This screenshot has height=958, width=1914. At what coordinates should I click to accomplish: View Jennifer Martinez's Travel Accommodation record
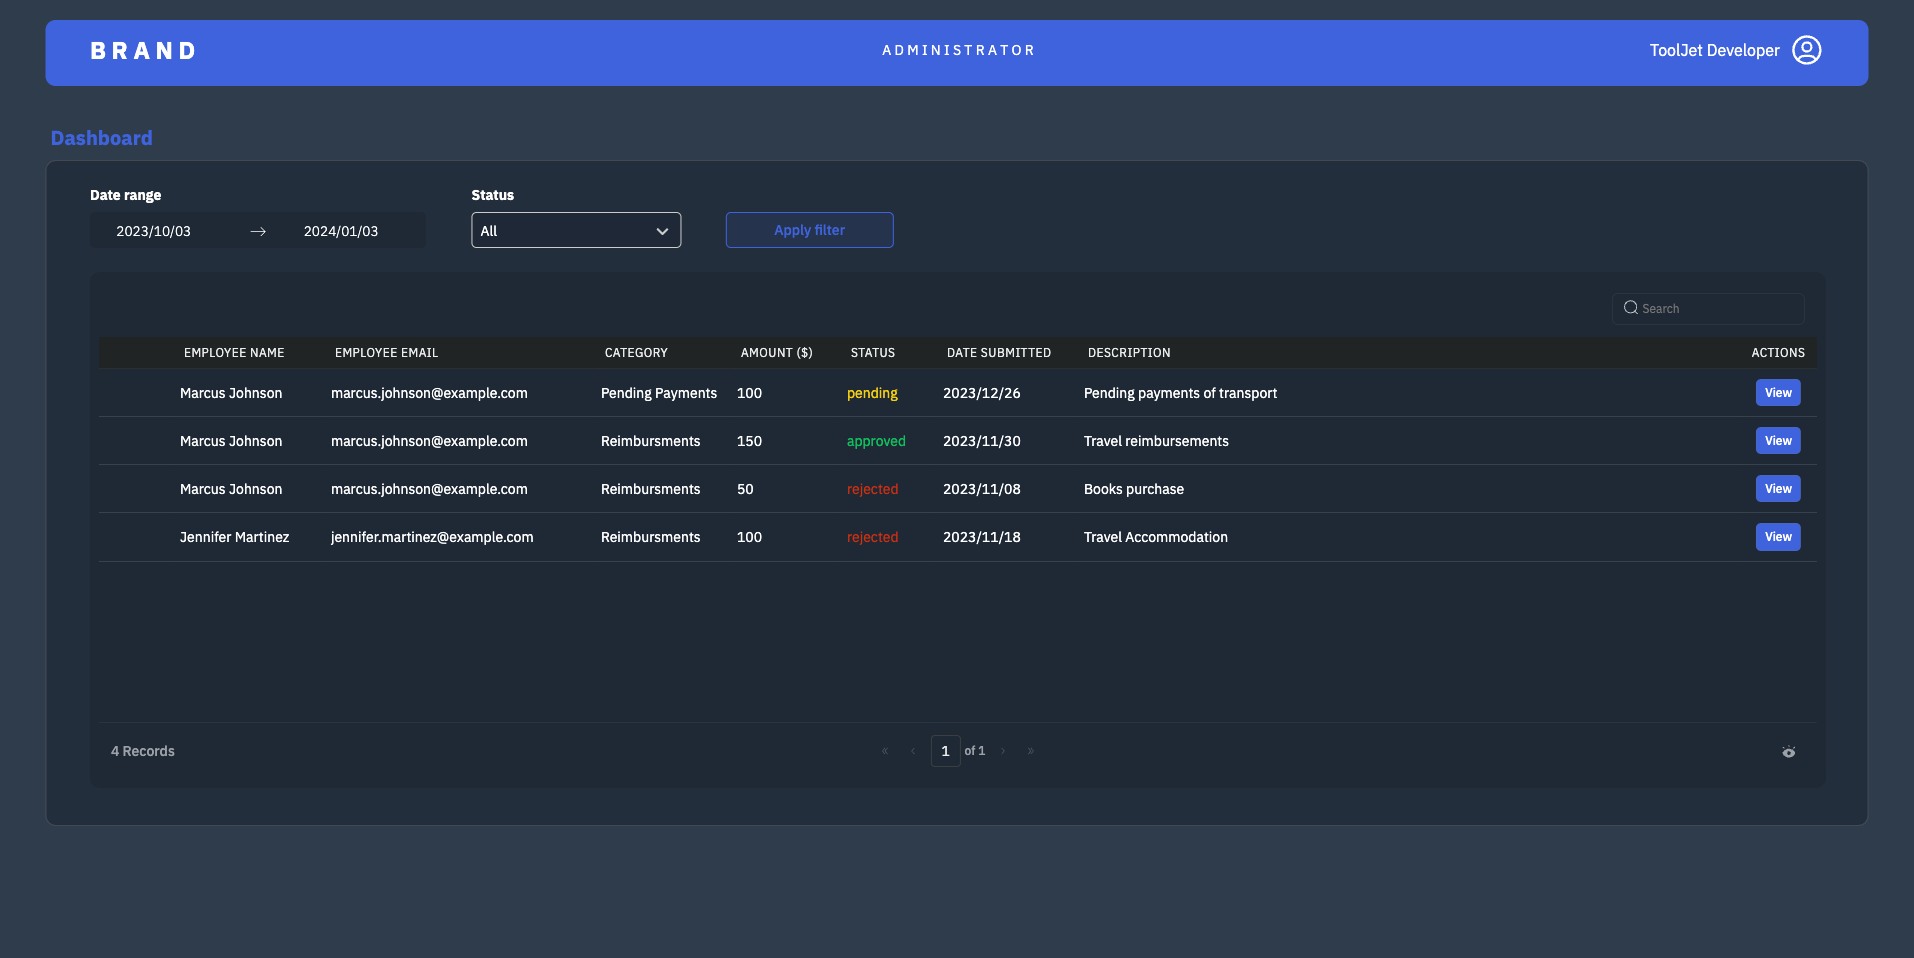(1777, 537)
